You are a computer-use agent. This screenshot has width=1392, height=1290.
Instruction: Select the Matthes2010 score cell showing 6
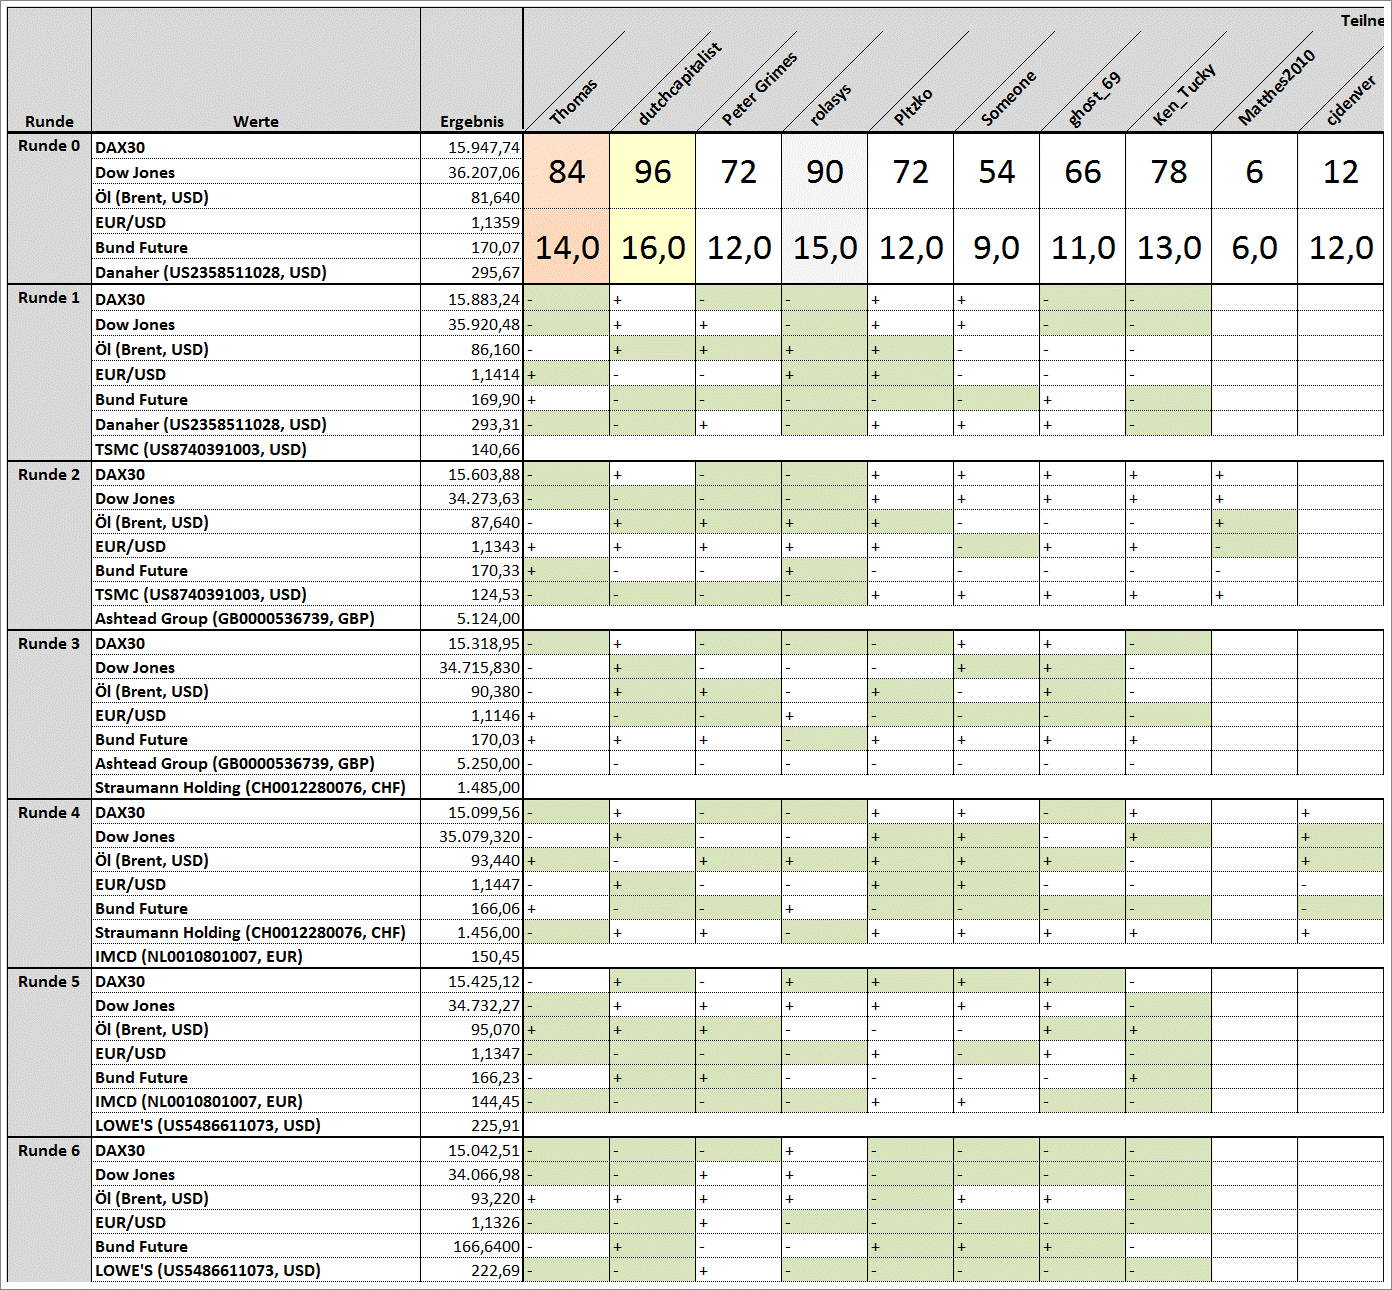click(1254, 171)
